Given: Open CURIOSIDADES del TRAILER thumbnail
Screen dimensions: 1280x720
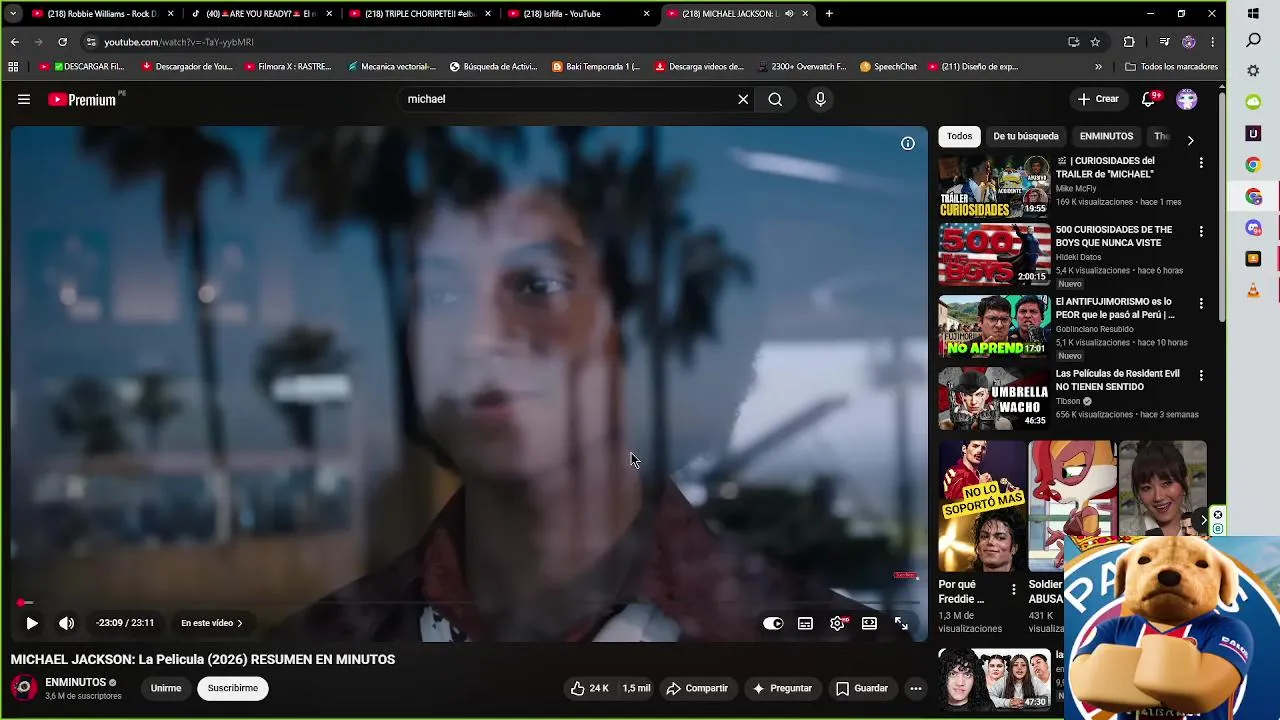Looking at the screenshot, I should point(994,186).
